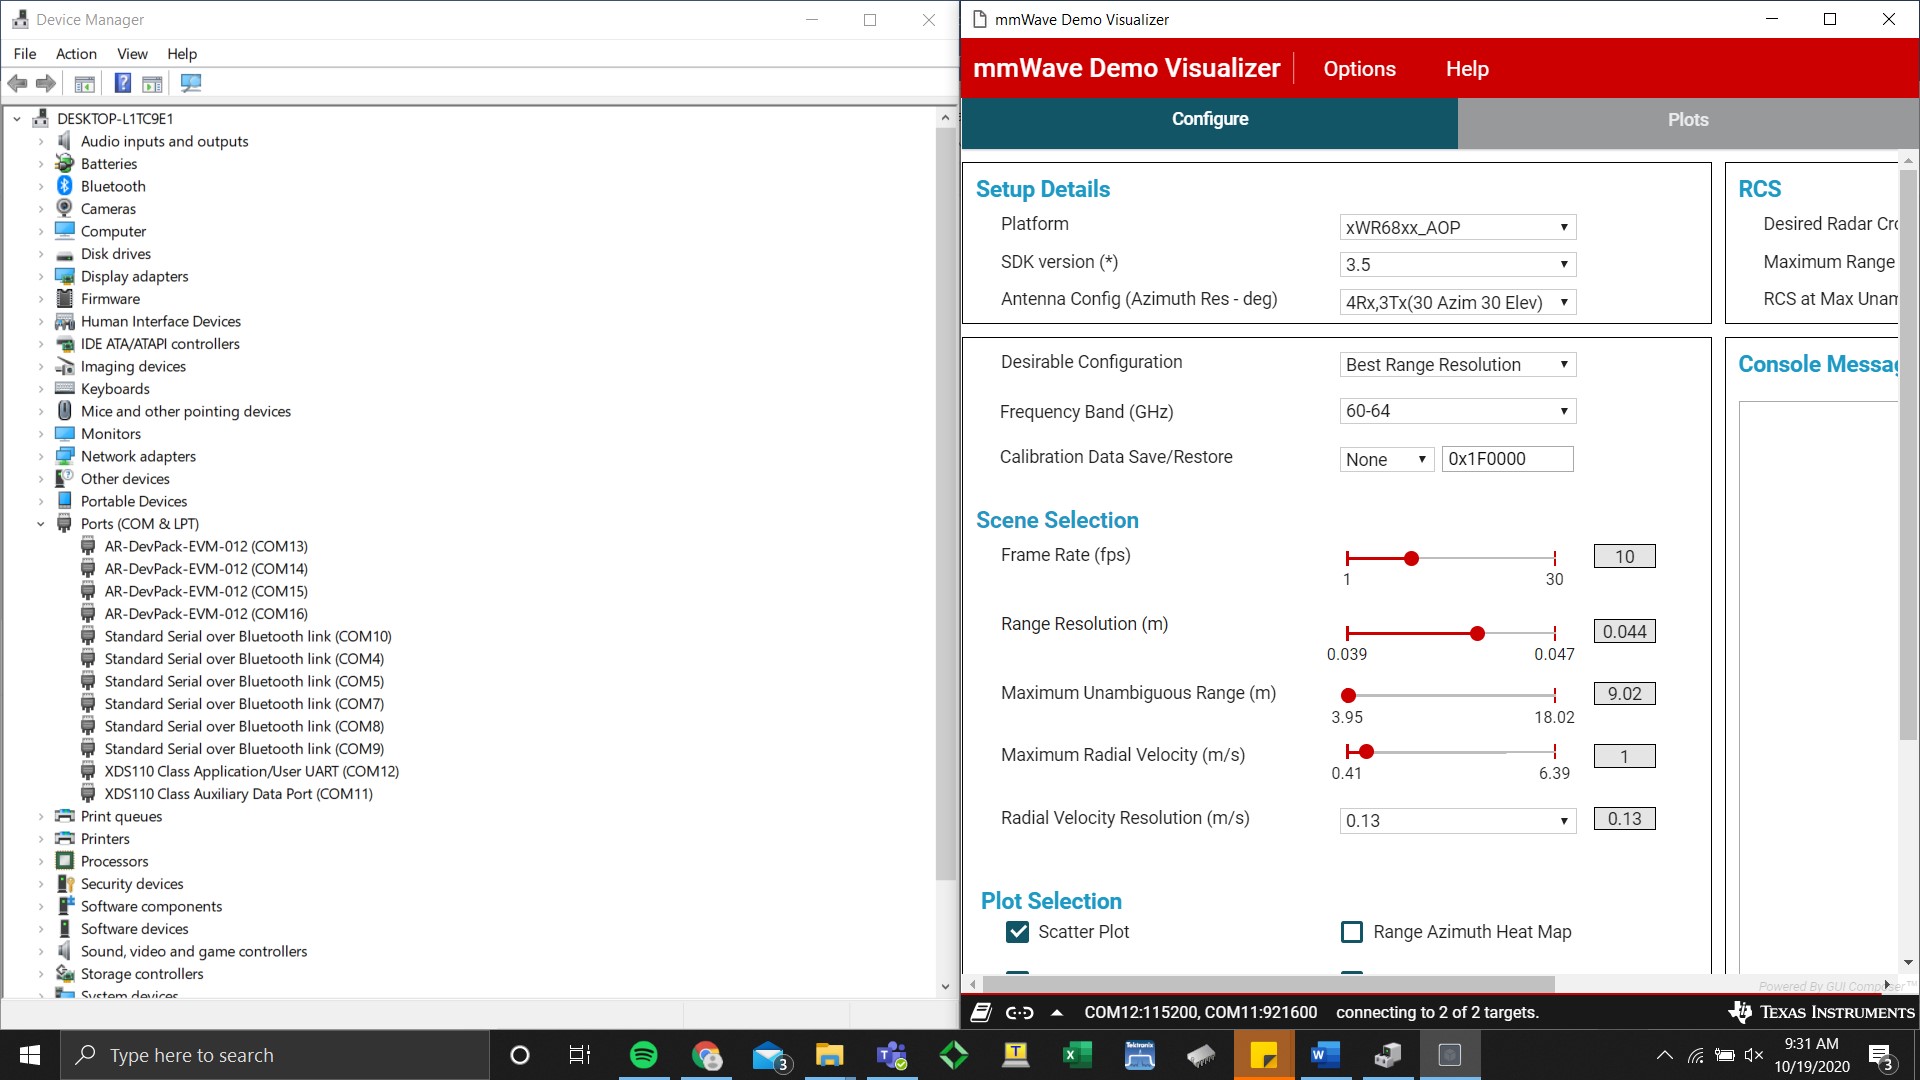Click the show/hide console tree toolbar icon

coord(85,83)
